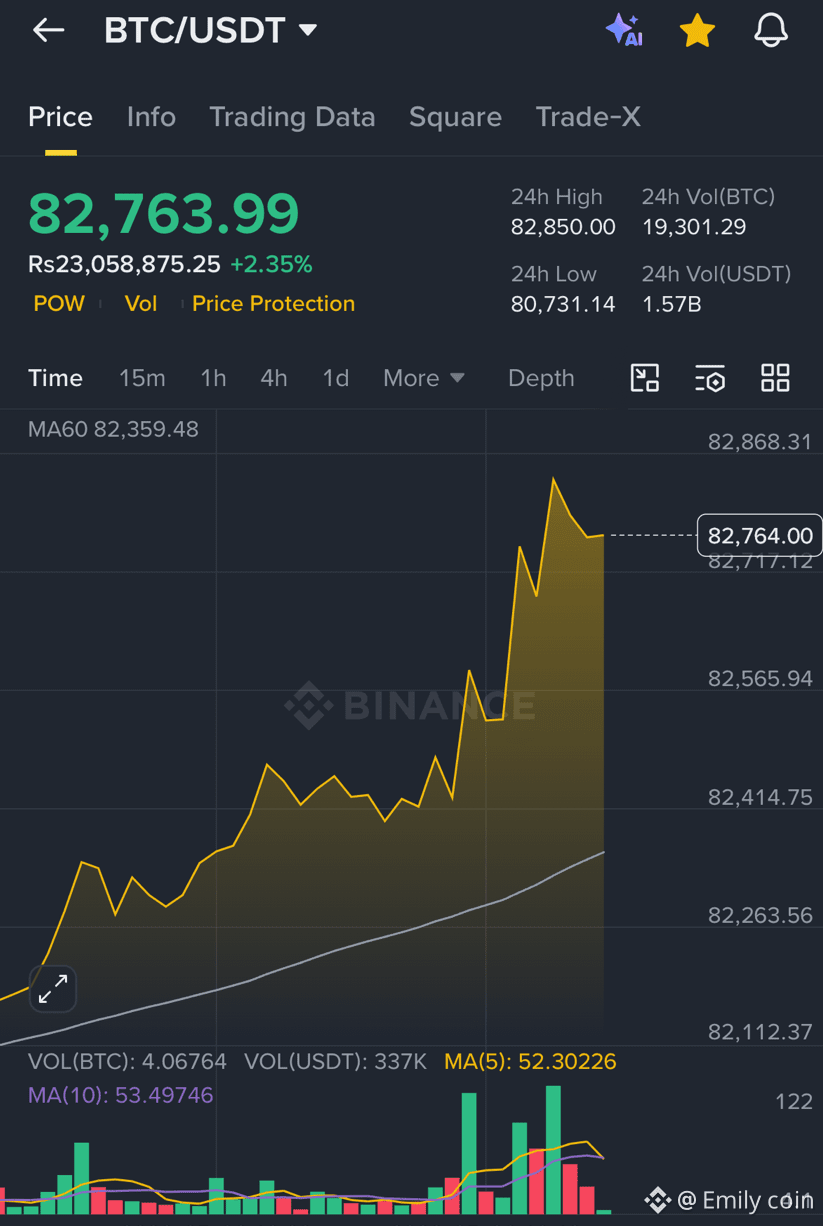Click the 24h High value 82,850.00

(x=563, y=227)
